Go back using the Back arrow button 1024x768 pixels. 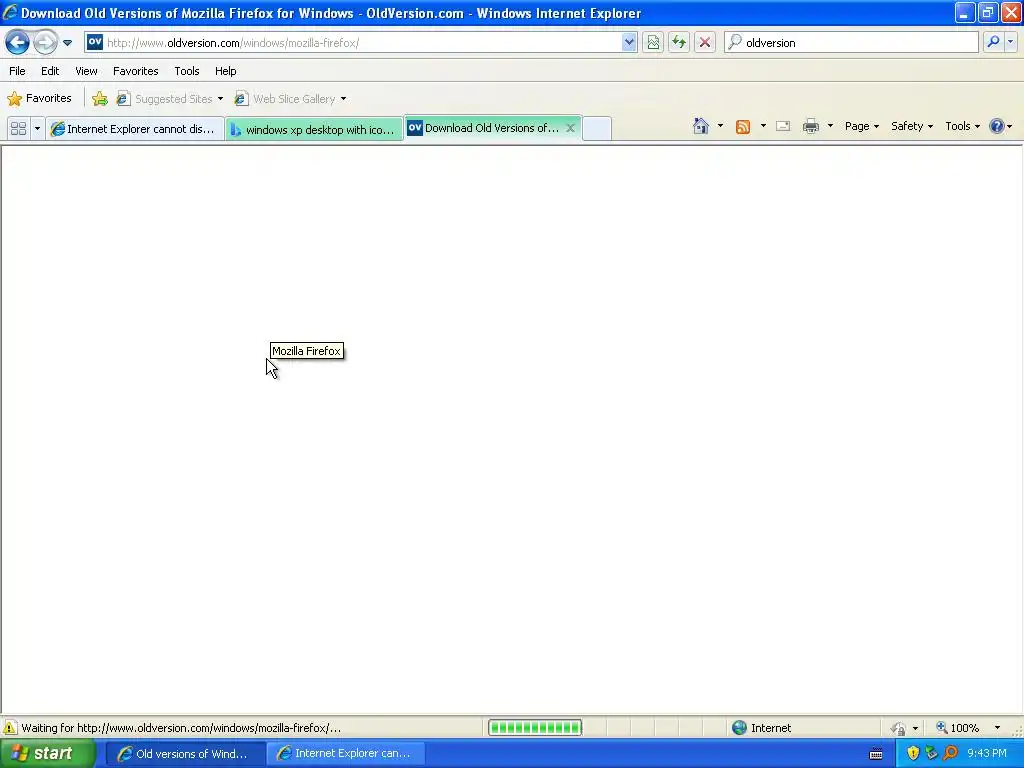(x=18, y=43)
